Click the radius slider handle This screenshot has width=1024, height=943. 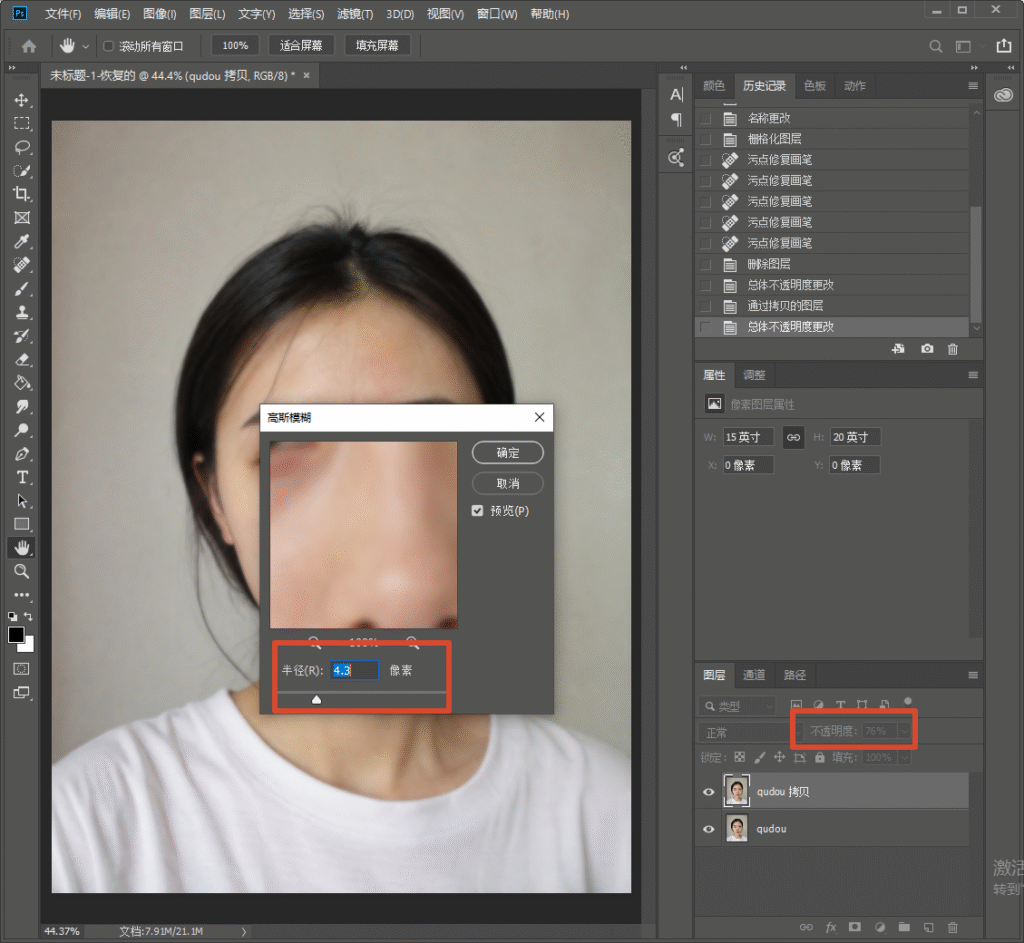(x=316, y=699)
